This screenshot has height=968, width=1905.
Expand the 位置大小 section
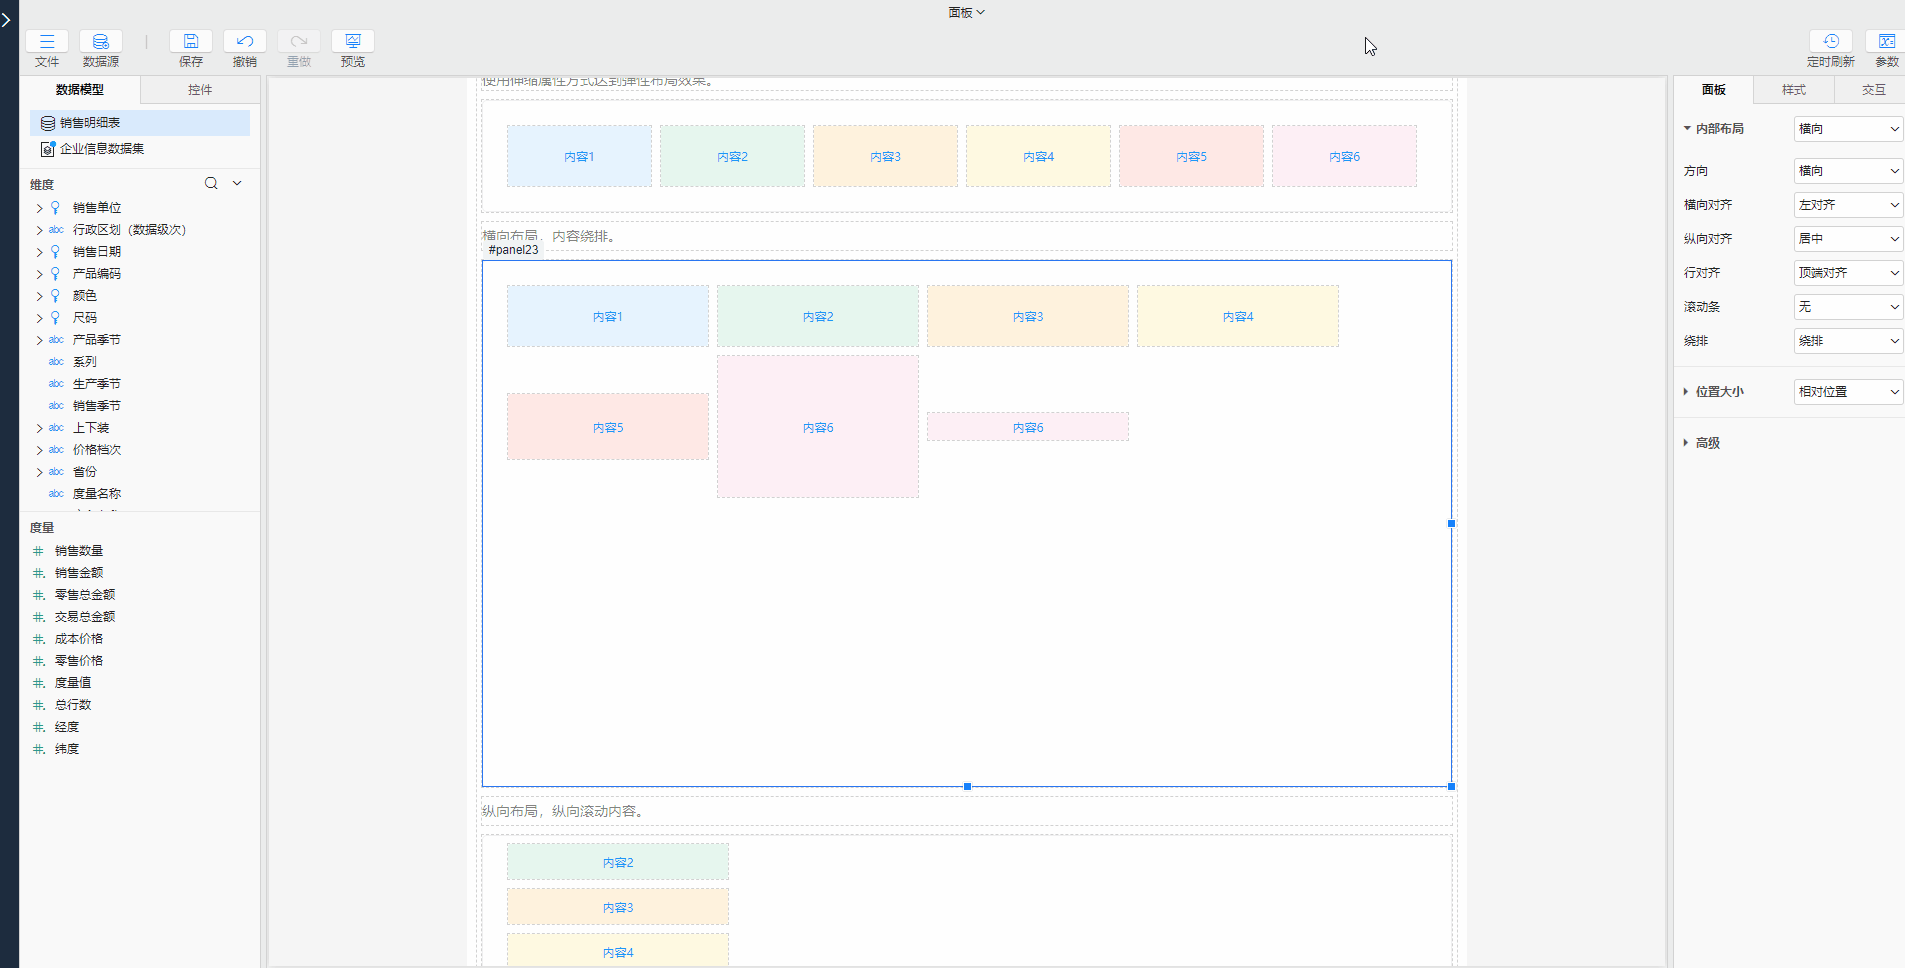1686,392
